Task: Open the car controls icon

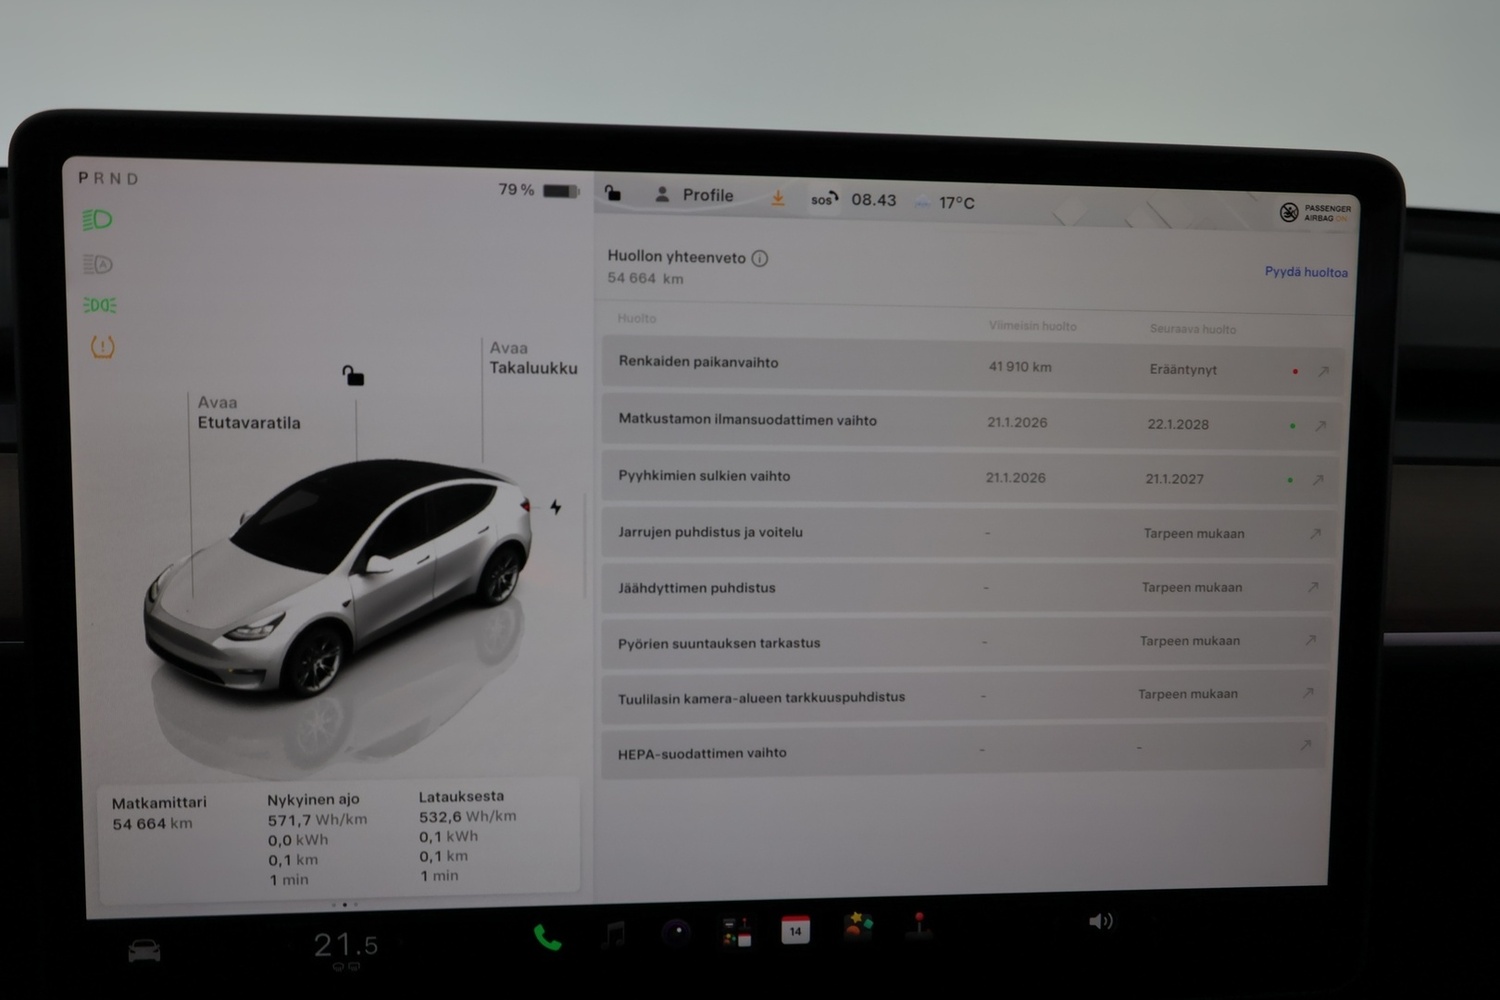Action: coord(144,950)
